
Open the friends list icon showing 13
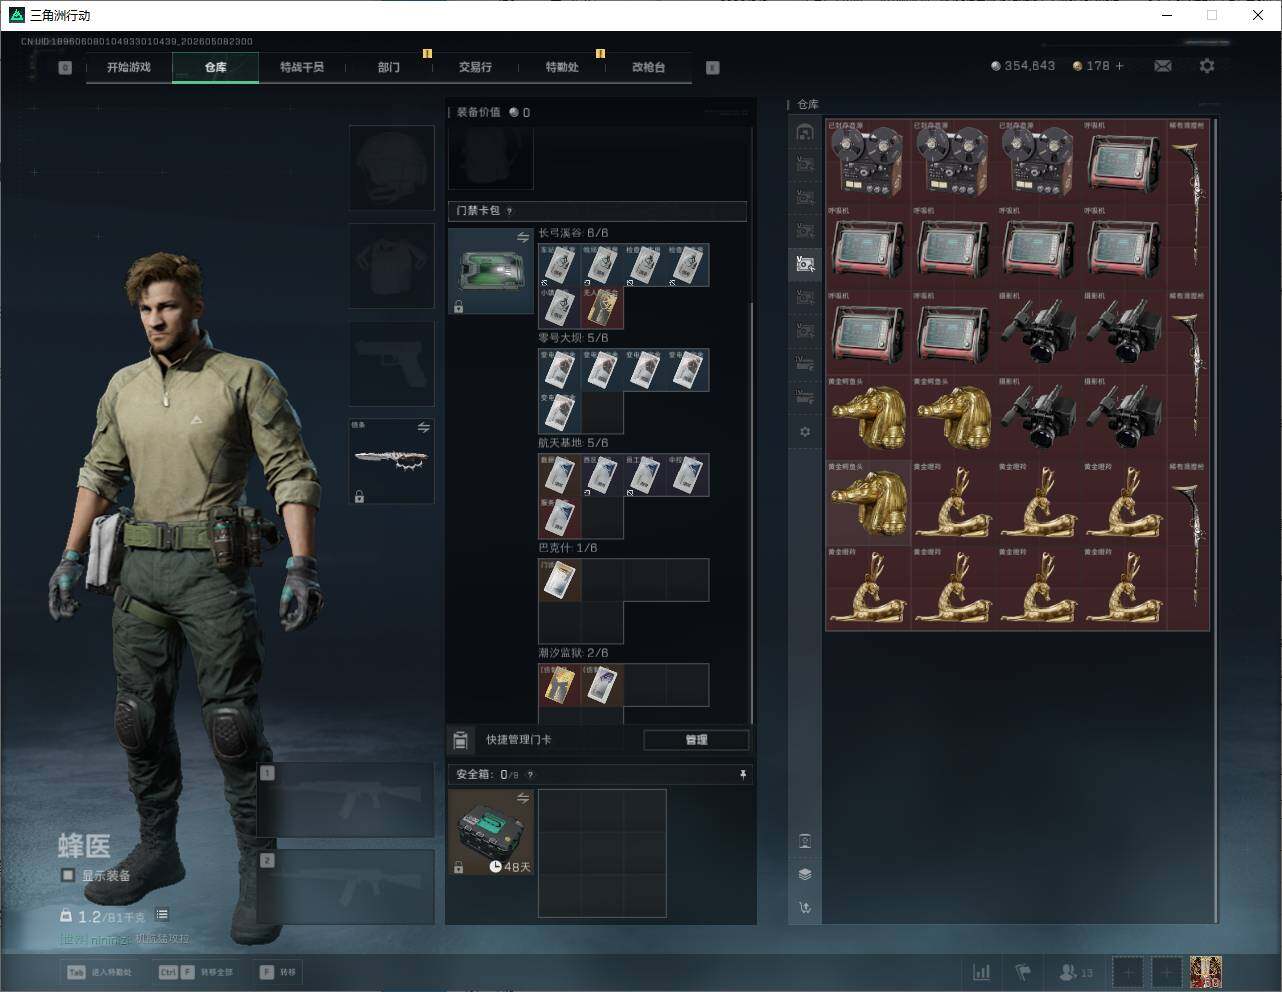[x=1076, y=972]
